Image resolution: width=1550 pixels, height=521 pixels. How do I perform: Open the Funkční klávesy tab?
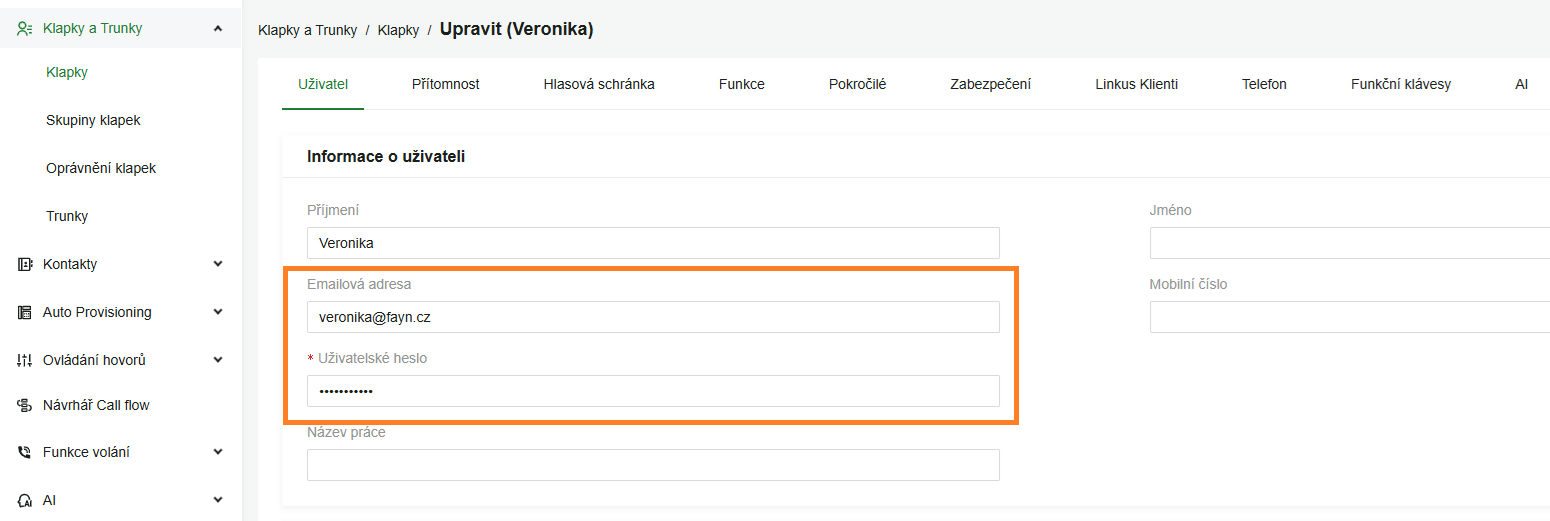[x=1400, y=84]
